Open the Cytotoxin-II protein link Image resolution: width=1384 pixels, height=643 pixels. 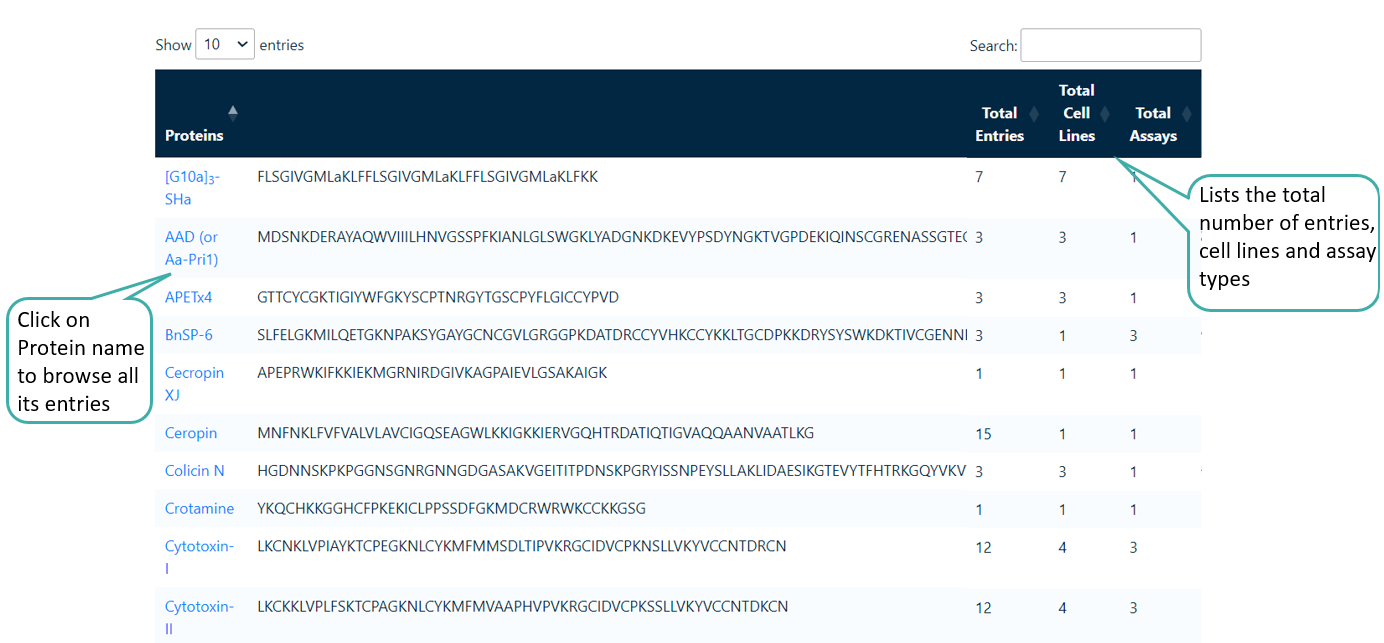(x=199, y=617)
